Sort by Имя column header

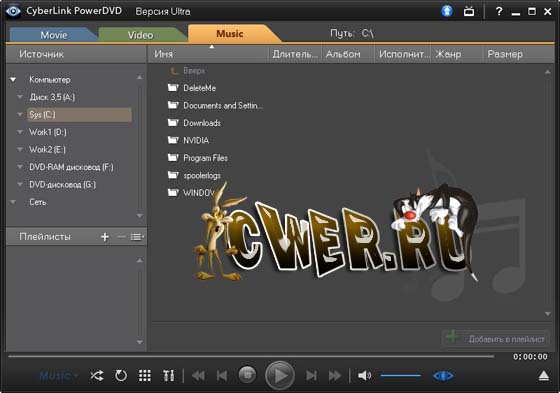208,54
